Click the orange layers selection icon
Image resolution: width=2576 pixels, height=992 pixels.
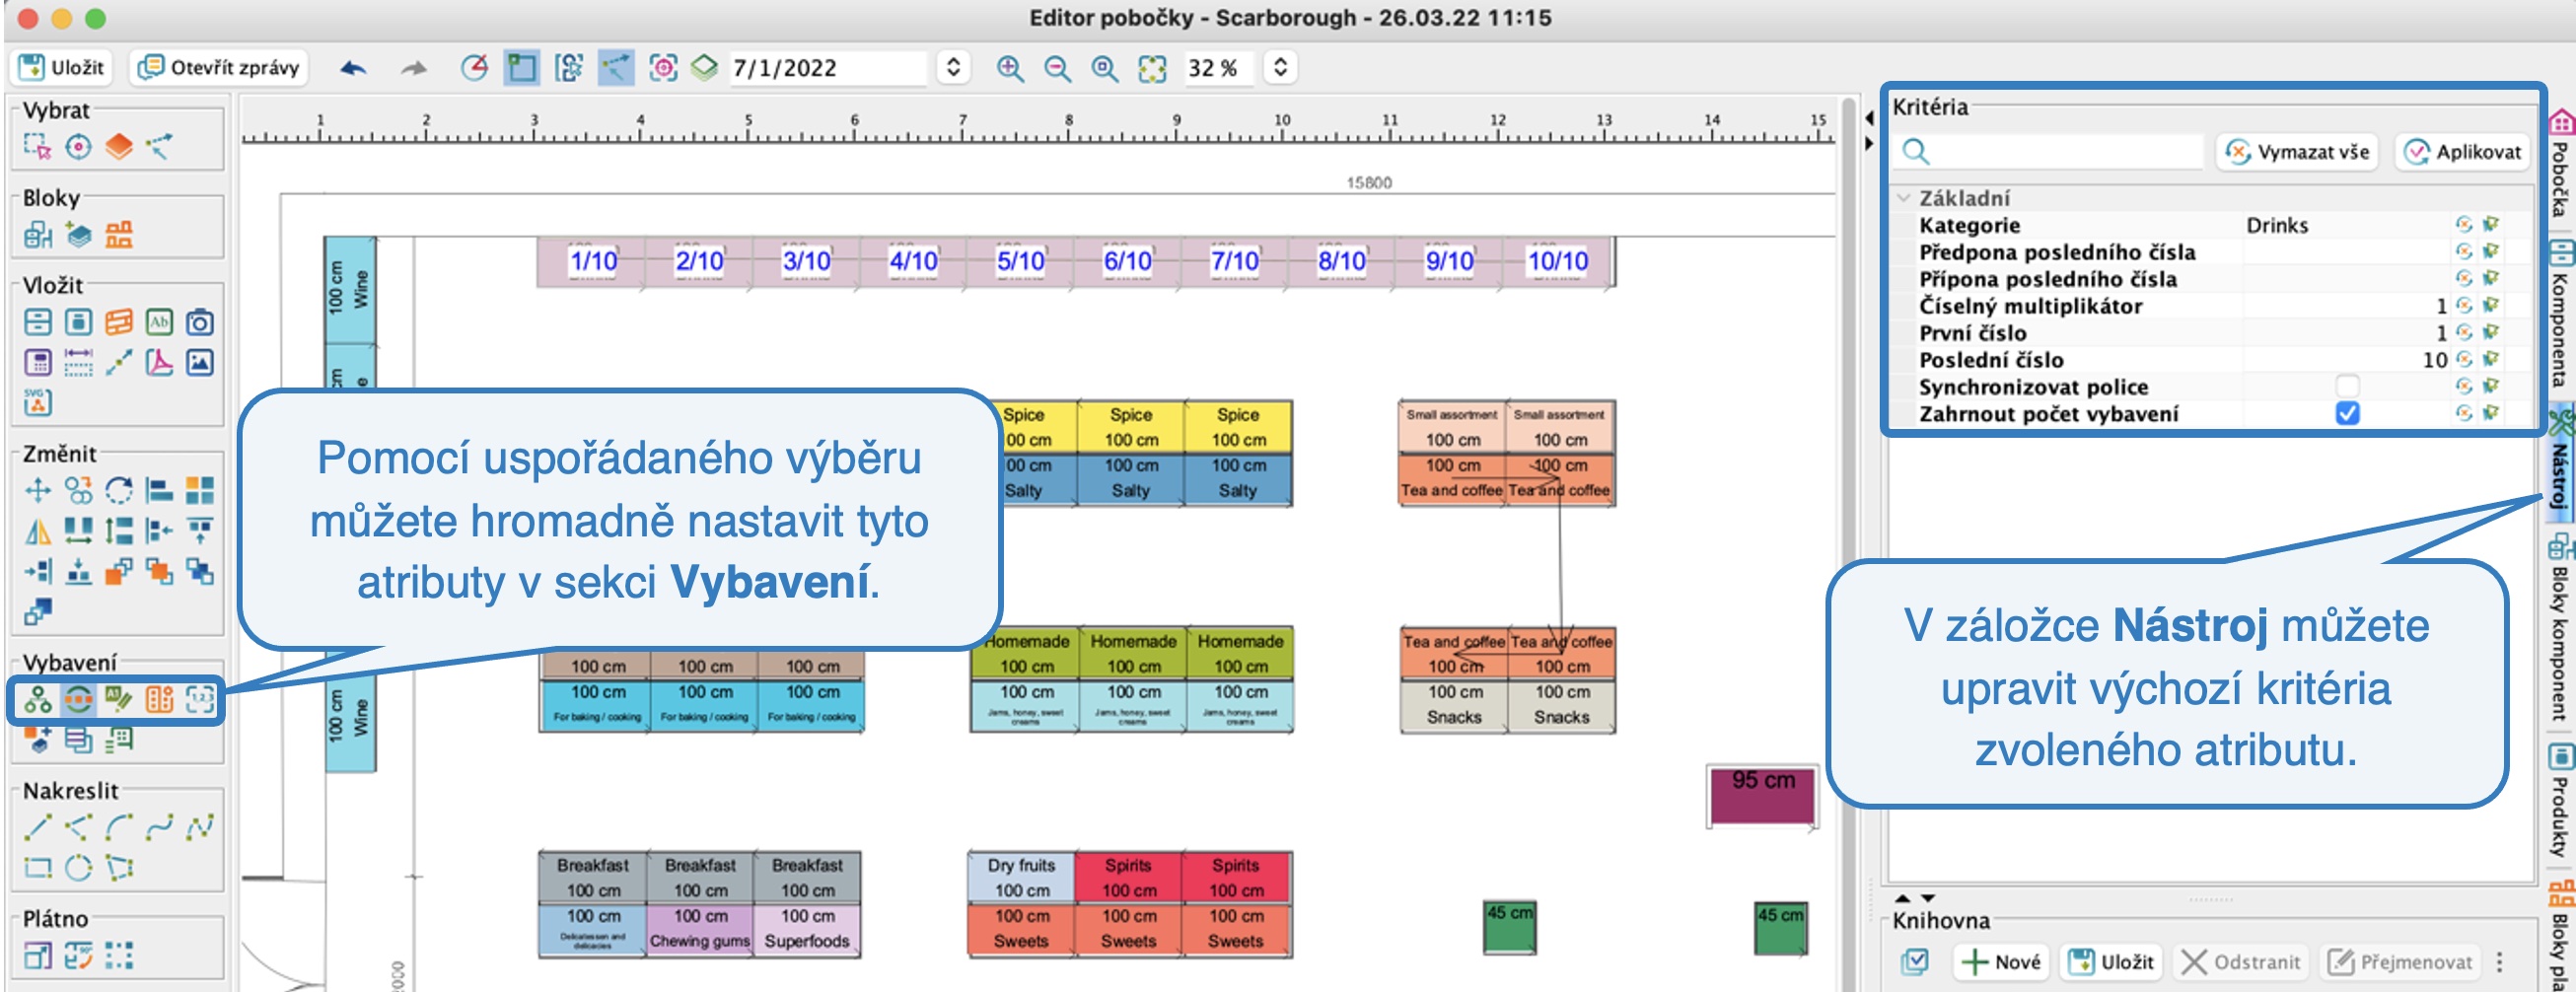click(x=119, y=147)
